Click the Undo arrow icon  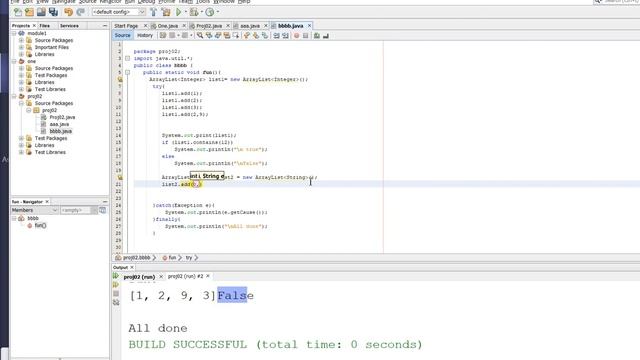click(x=69, y=12)
